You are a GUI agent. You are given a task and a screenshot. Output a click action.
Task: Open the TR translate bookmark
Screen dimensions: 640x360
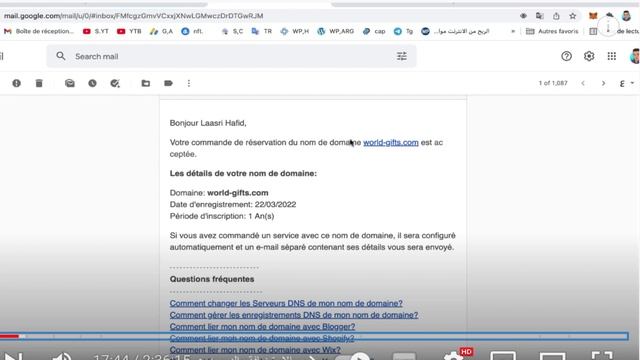(x=262, y=31)
